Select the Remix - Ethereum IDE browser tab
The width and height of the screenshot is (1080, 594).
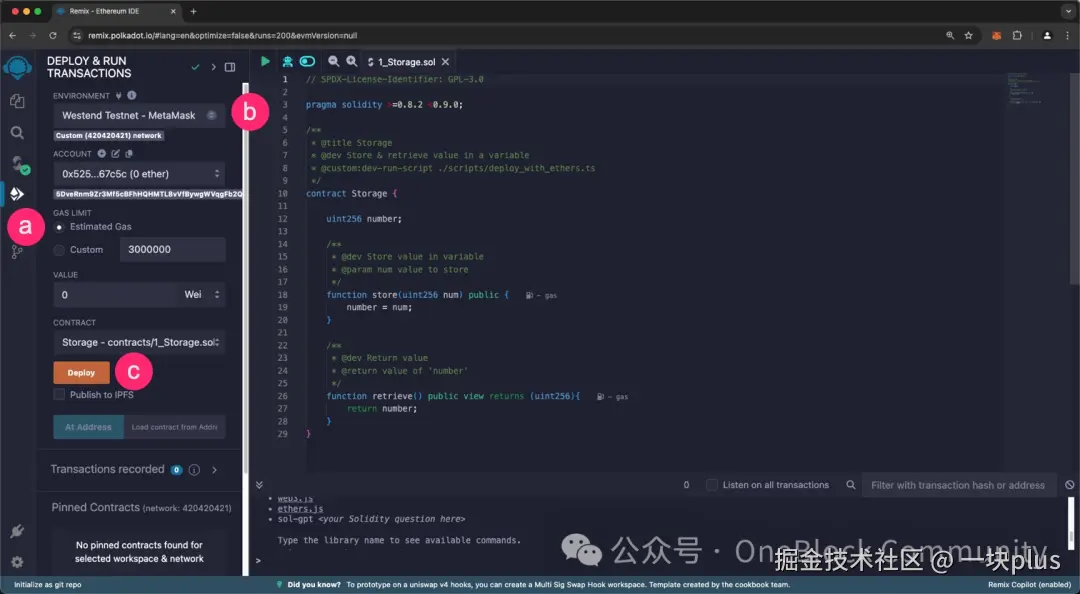(x=114, y=12)
